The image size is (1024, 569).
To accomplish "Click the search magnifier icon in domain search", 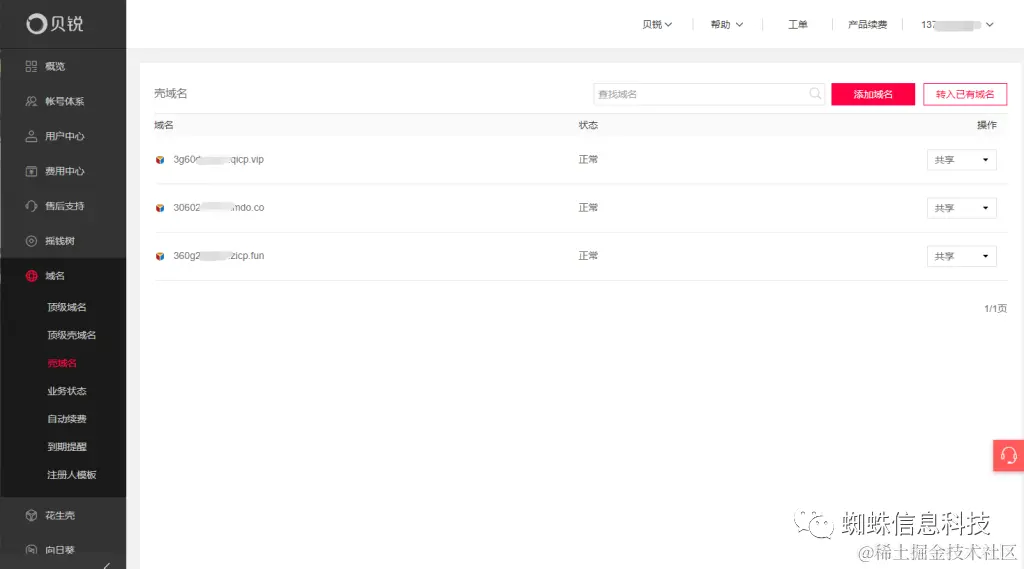I will (x=815, y=93).
